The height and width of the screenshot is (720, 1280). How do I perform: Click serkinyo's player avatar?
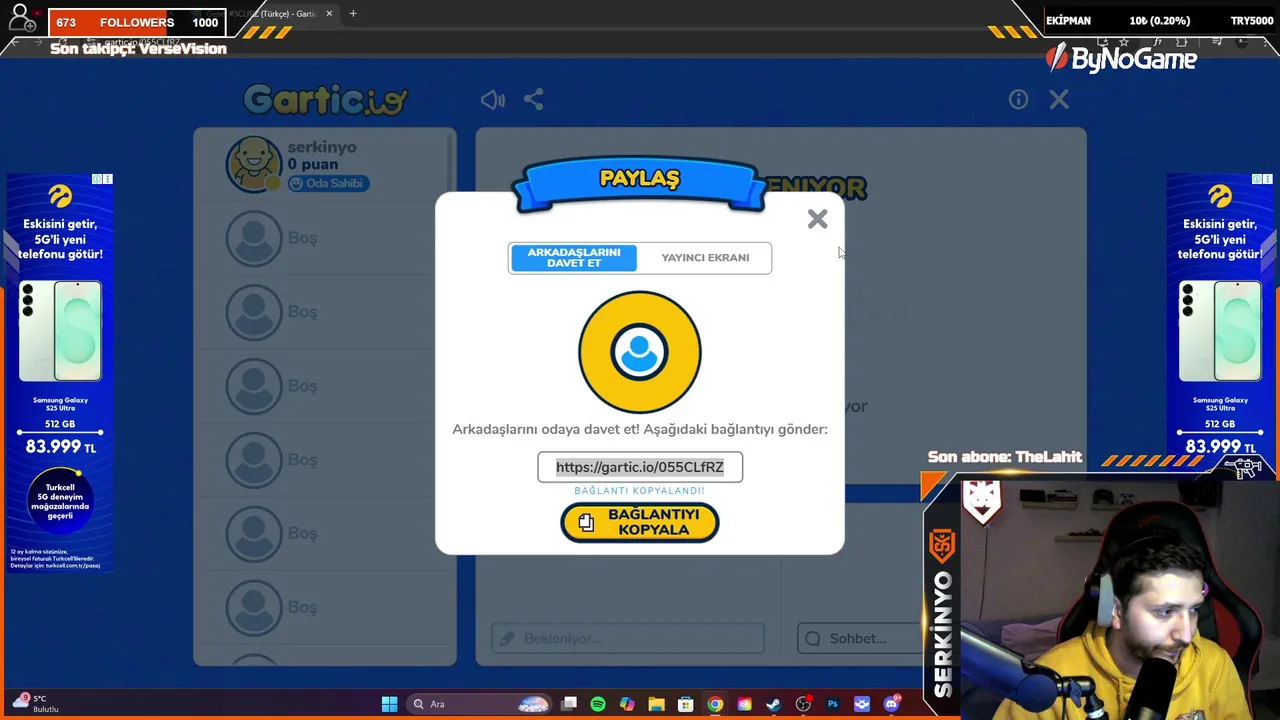click(x=253, y=164)
